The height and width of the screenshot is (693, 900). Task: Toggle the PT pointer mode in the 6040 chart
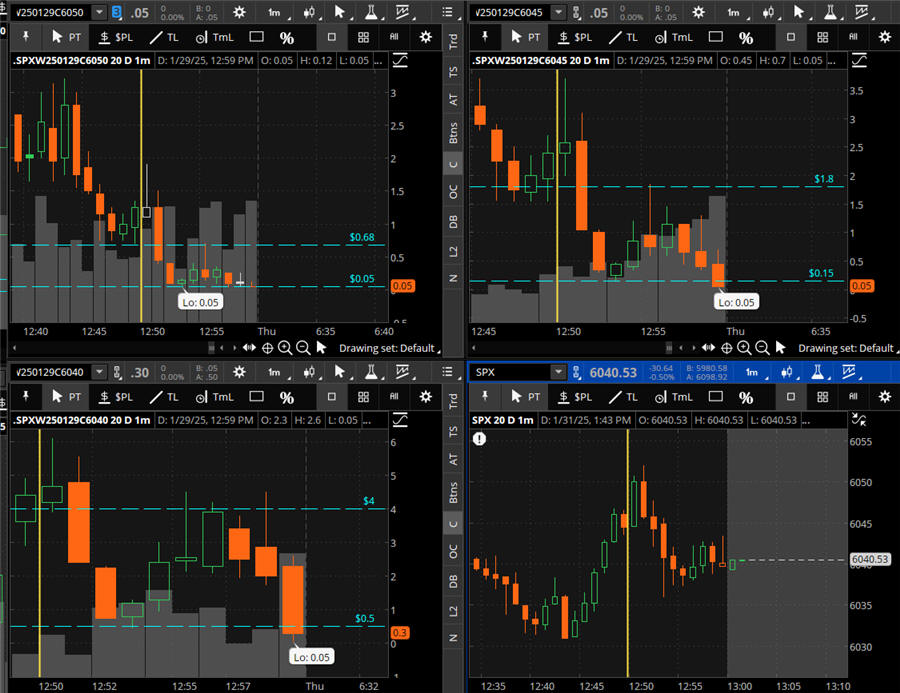pos(65,396)
